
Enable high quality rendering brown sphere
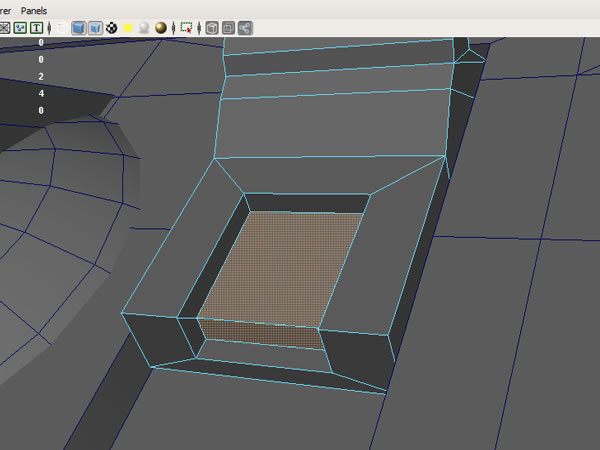point(159,27)
